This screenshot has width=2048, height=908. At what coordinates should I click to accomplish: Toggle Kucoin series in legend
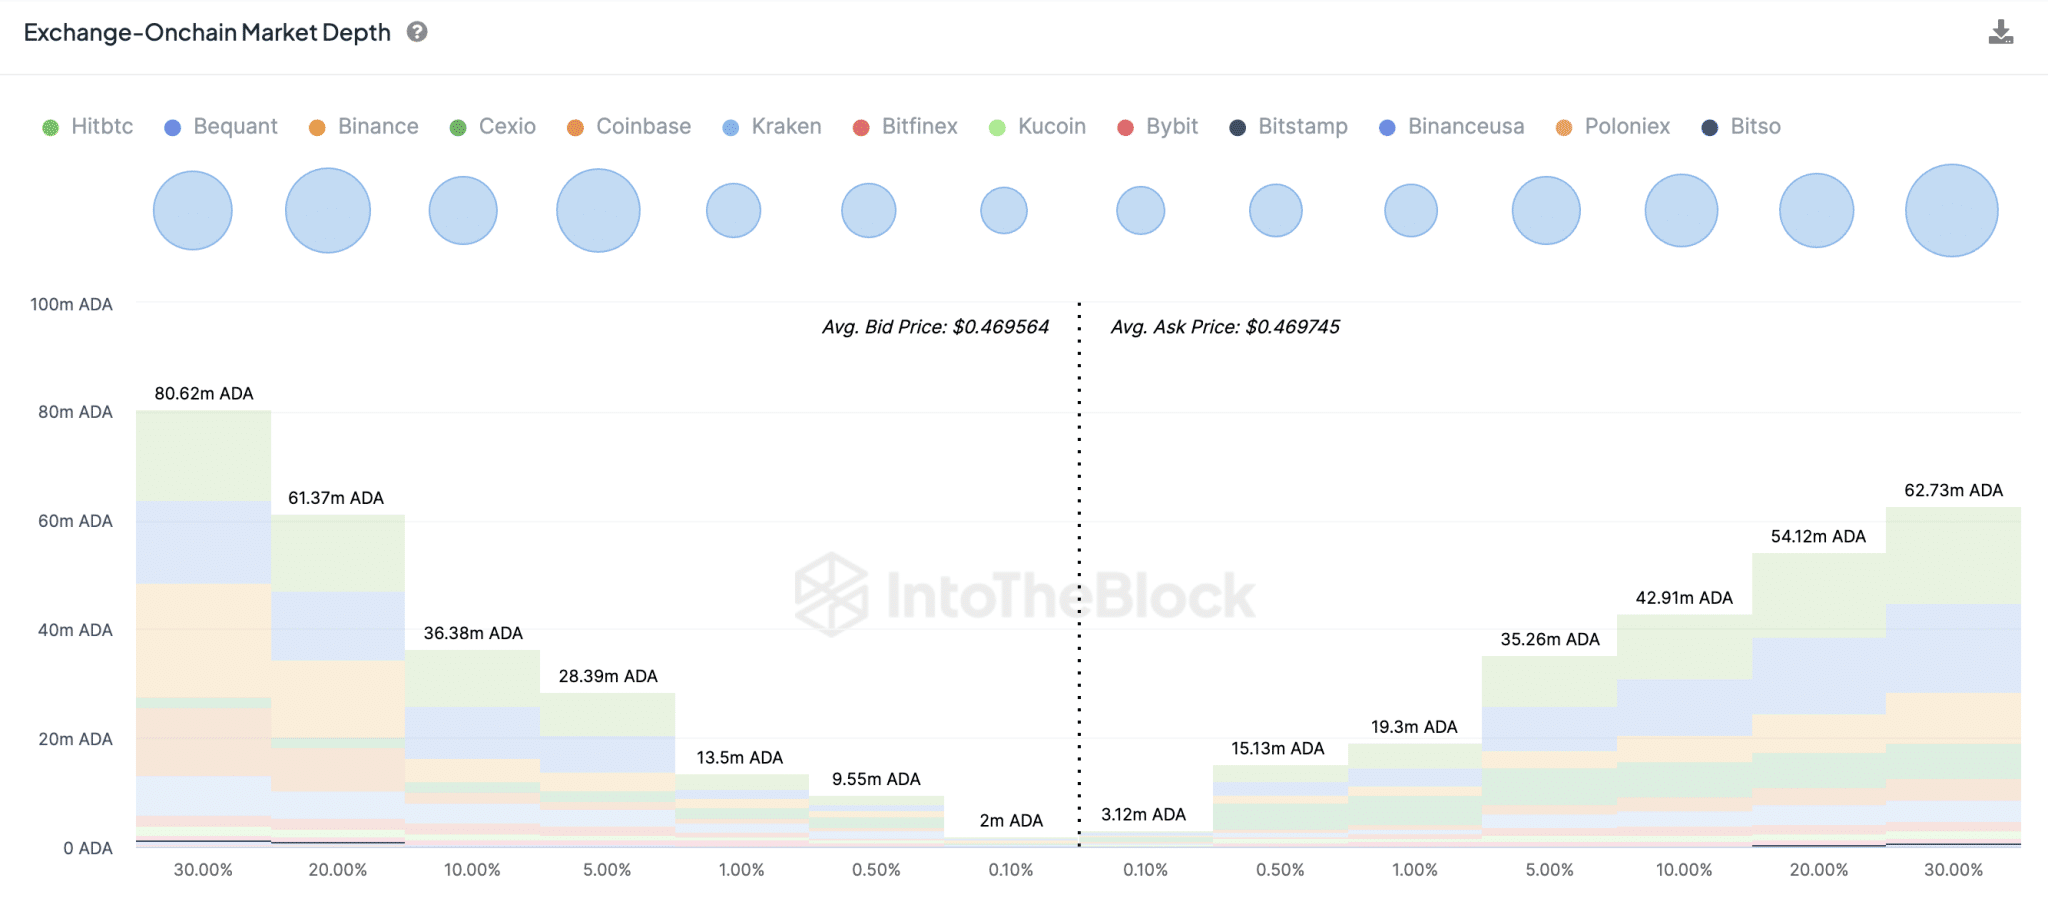point(1037,127)
